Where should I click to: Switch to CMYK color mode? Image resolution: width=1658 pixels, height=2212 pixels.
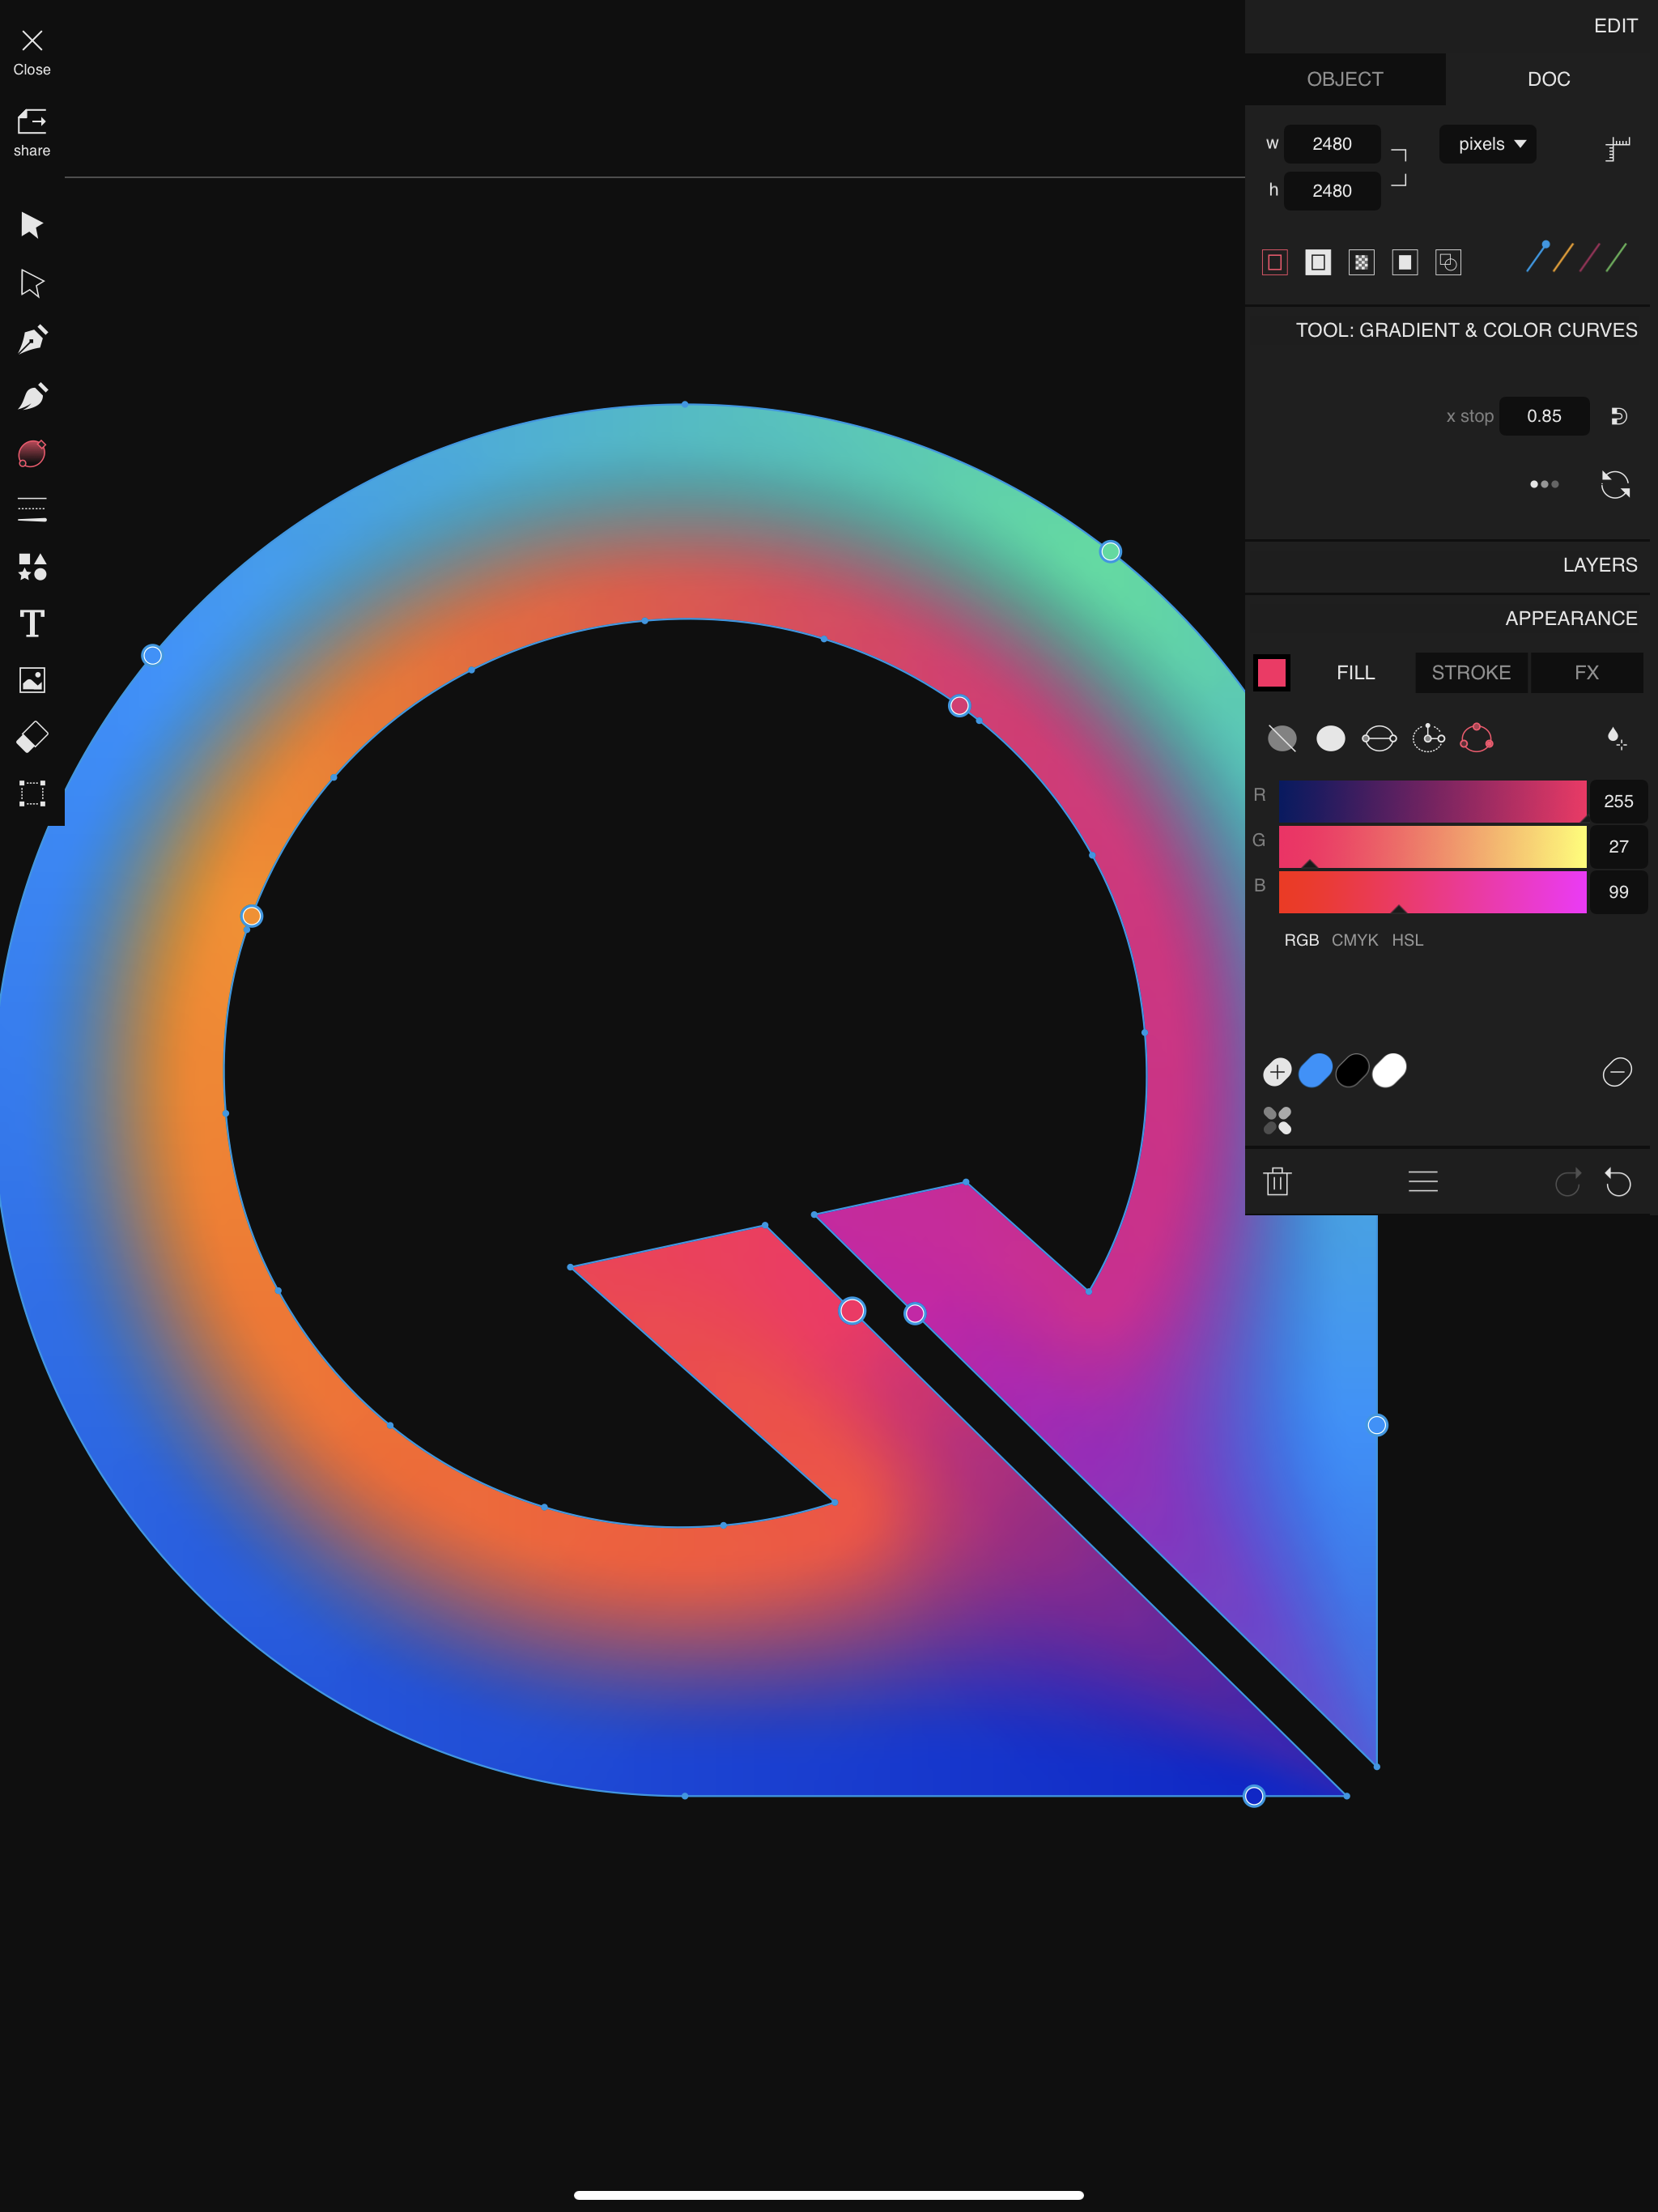point(1354,940)
